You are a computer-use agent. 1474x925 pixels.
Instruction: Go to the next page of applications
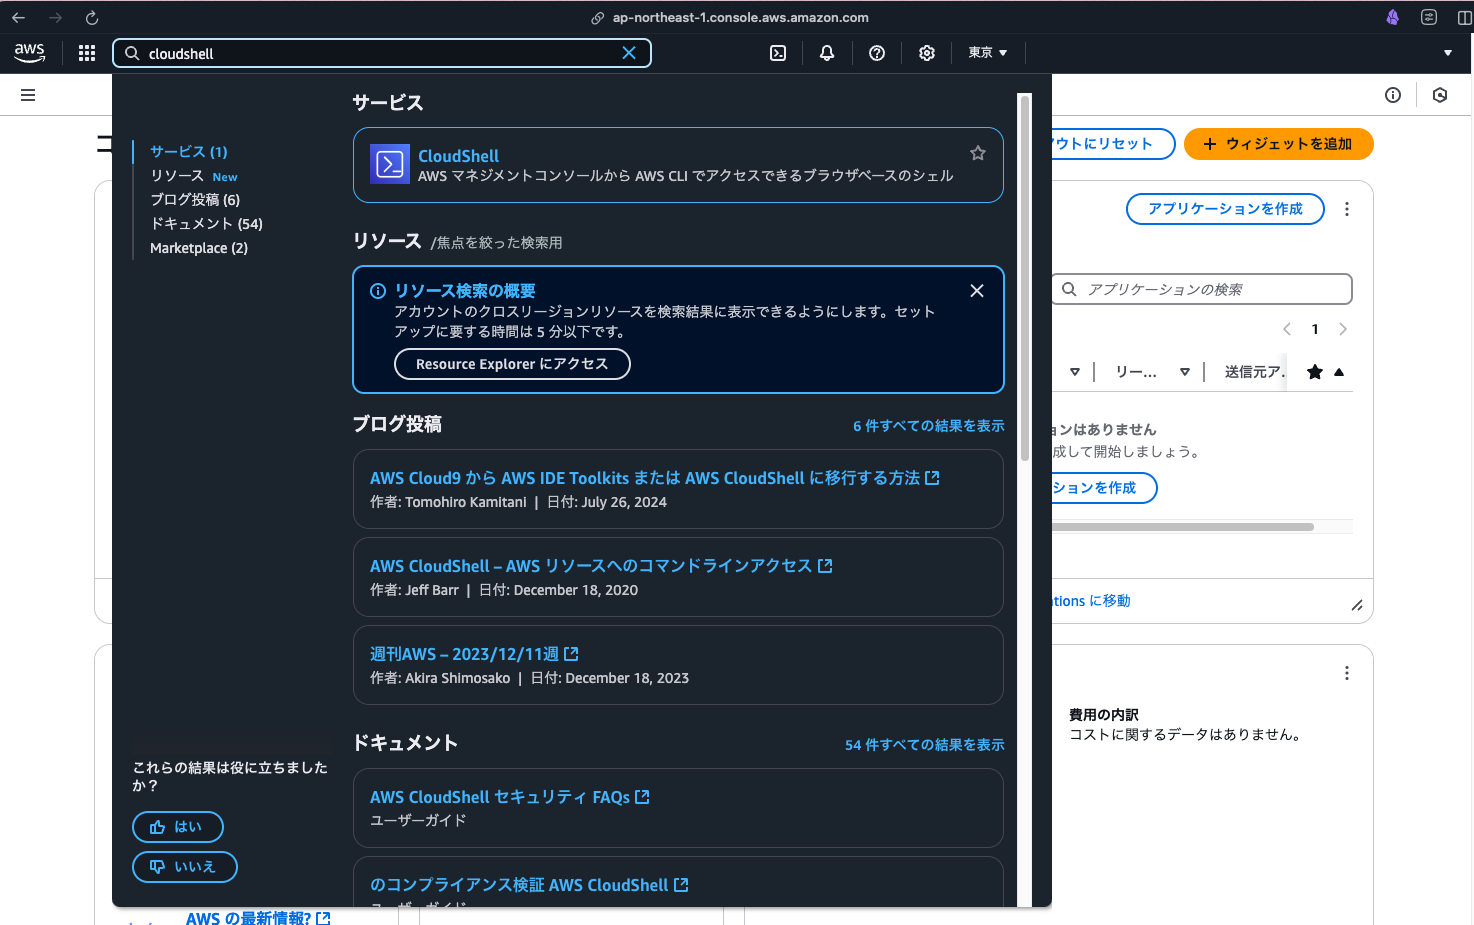1343,329
